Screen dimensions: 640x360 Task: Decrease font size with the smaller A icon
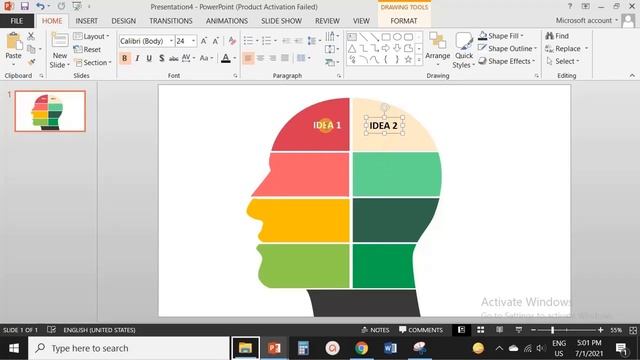(216, 41)
